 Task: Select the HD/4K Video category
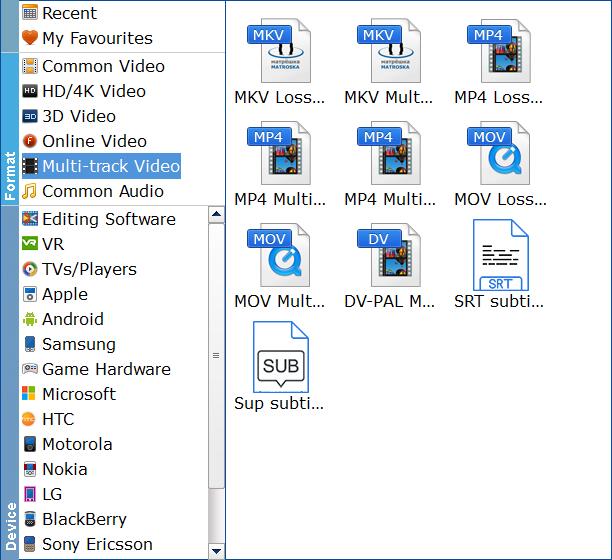point(84,91)
